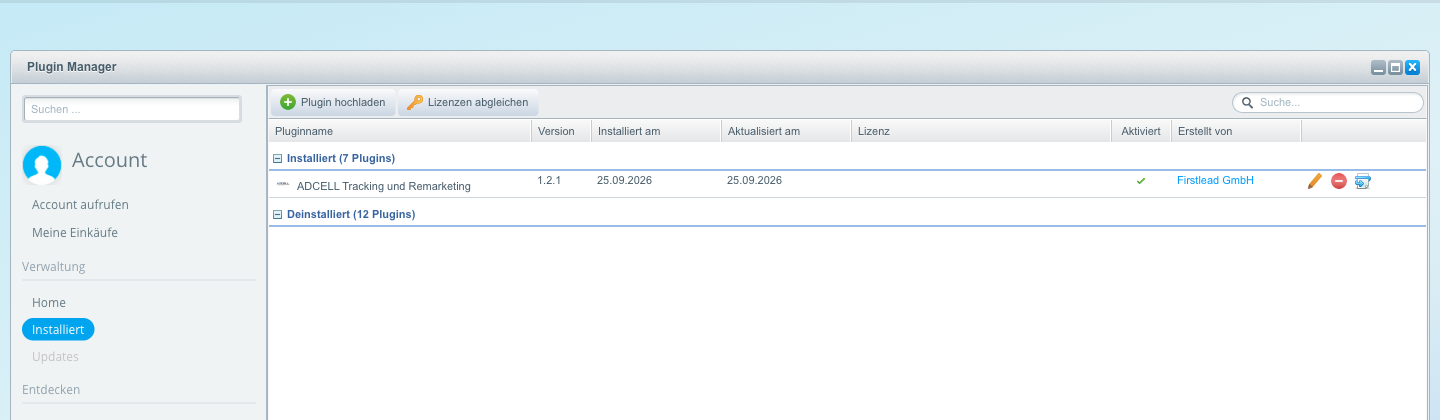This screenshot has height=420, width=1440.
Task: Expand the Deinstalliert (12 Plugins) group
Action: click(x=278, y=214)
